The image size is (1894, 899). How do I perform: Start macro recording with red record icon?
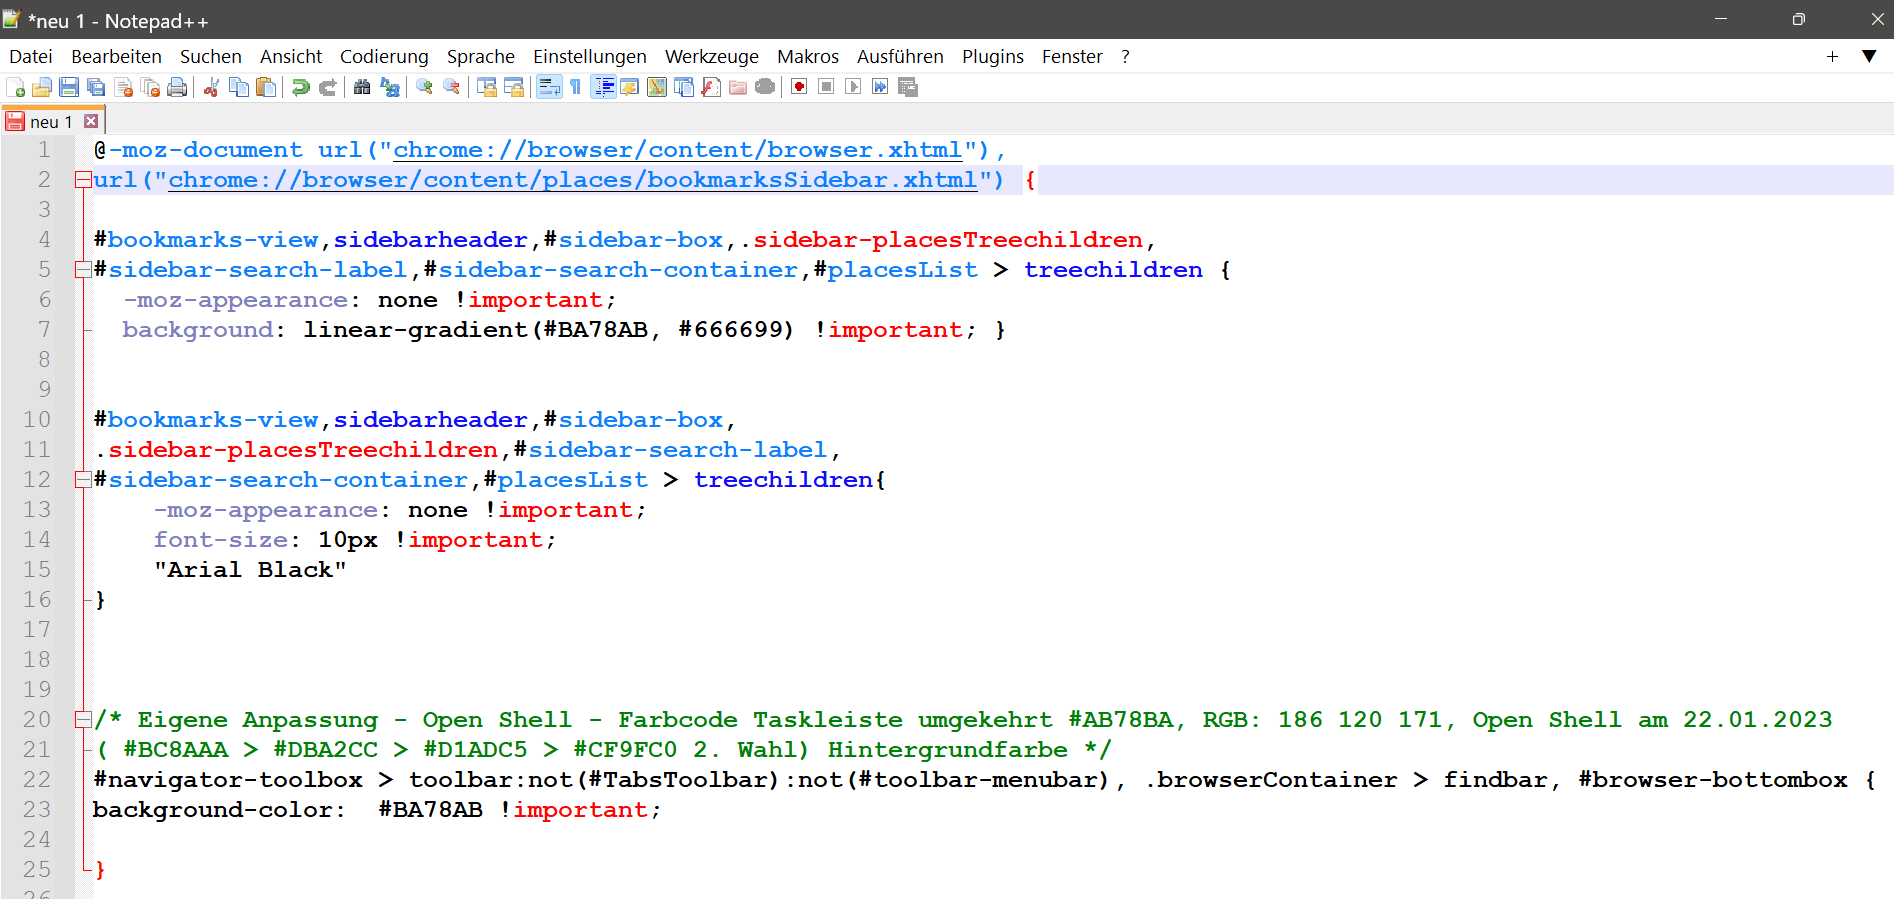coord(799,88)
